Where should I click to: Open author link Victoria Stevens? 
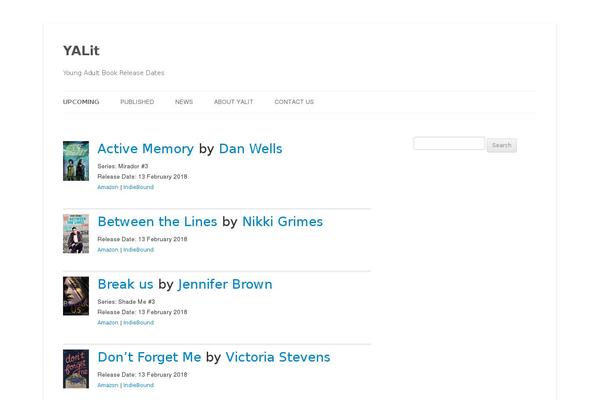click(278, 357)
